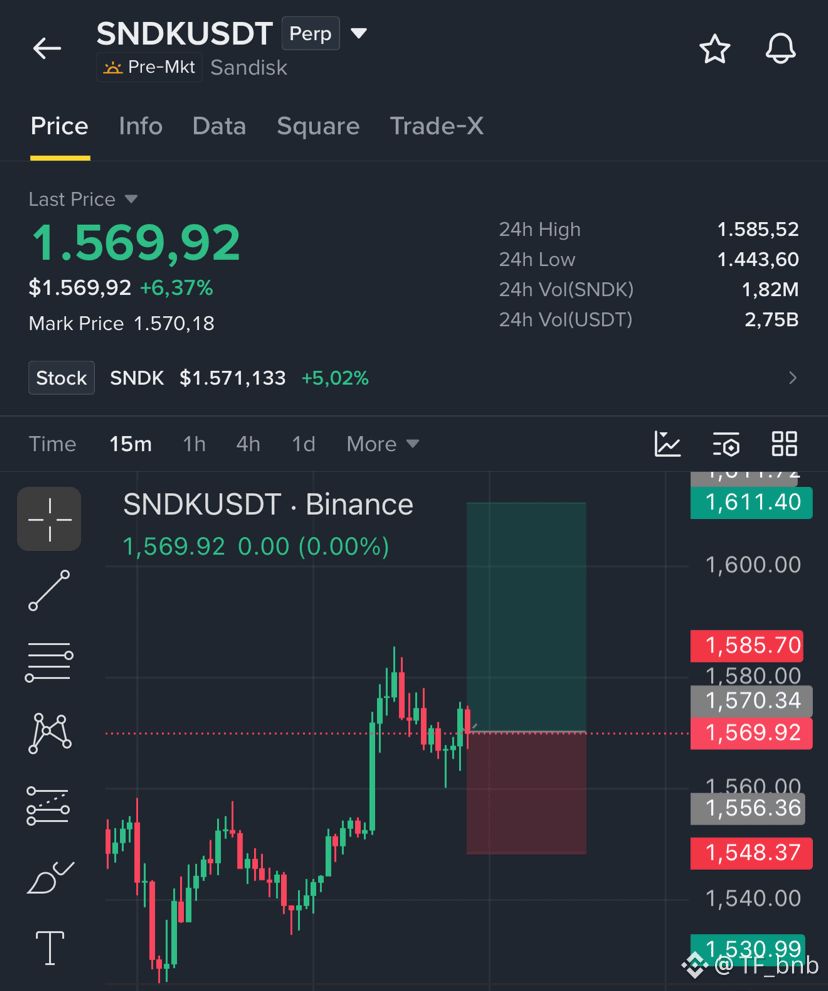Open stock details chevron on SNDK row

(793, 378)
